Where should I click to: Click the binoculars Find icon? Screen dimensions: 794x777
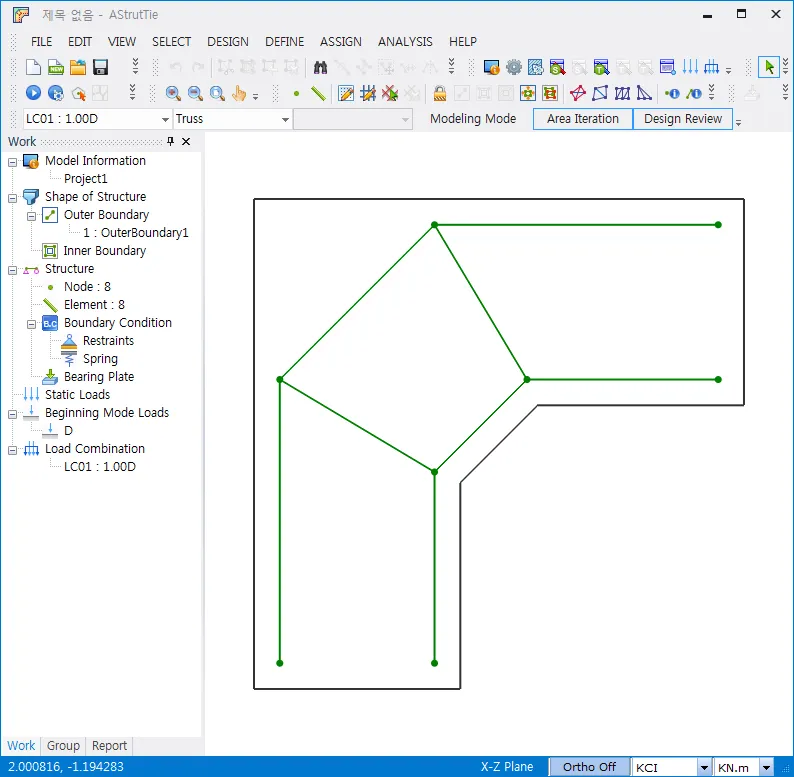320,67
